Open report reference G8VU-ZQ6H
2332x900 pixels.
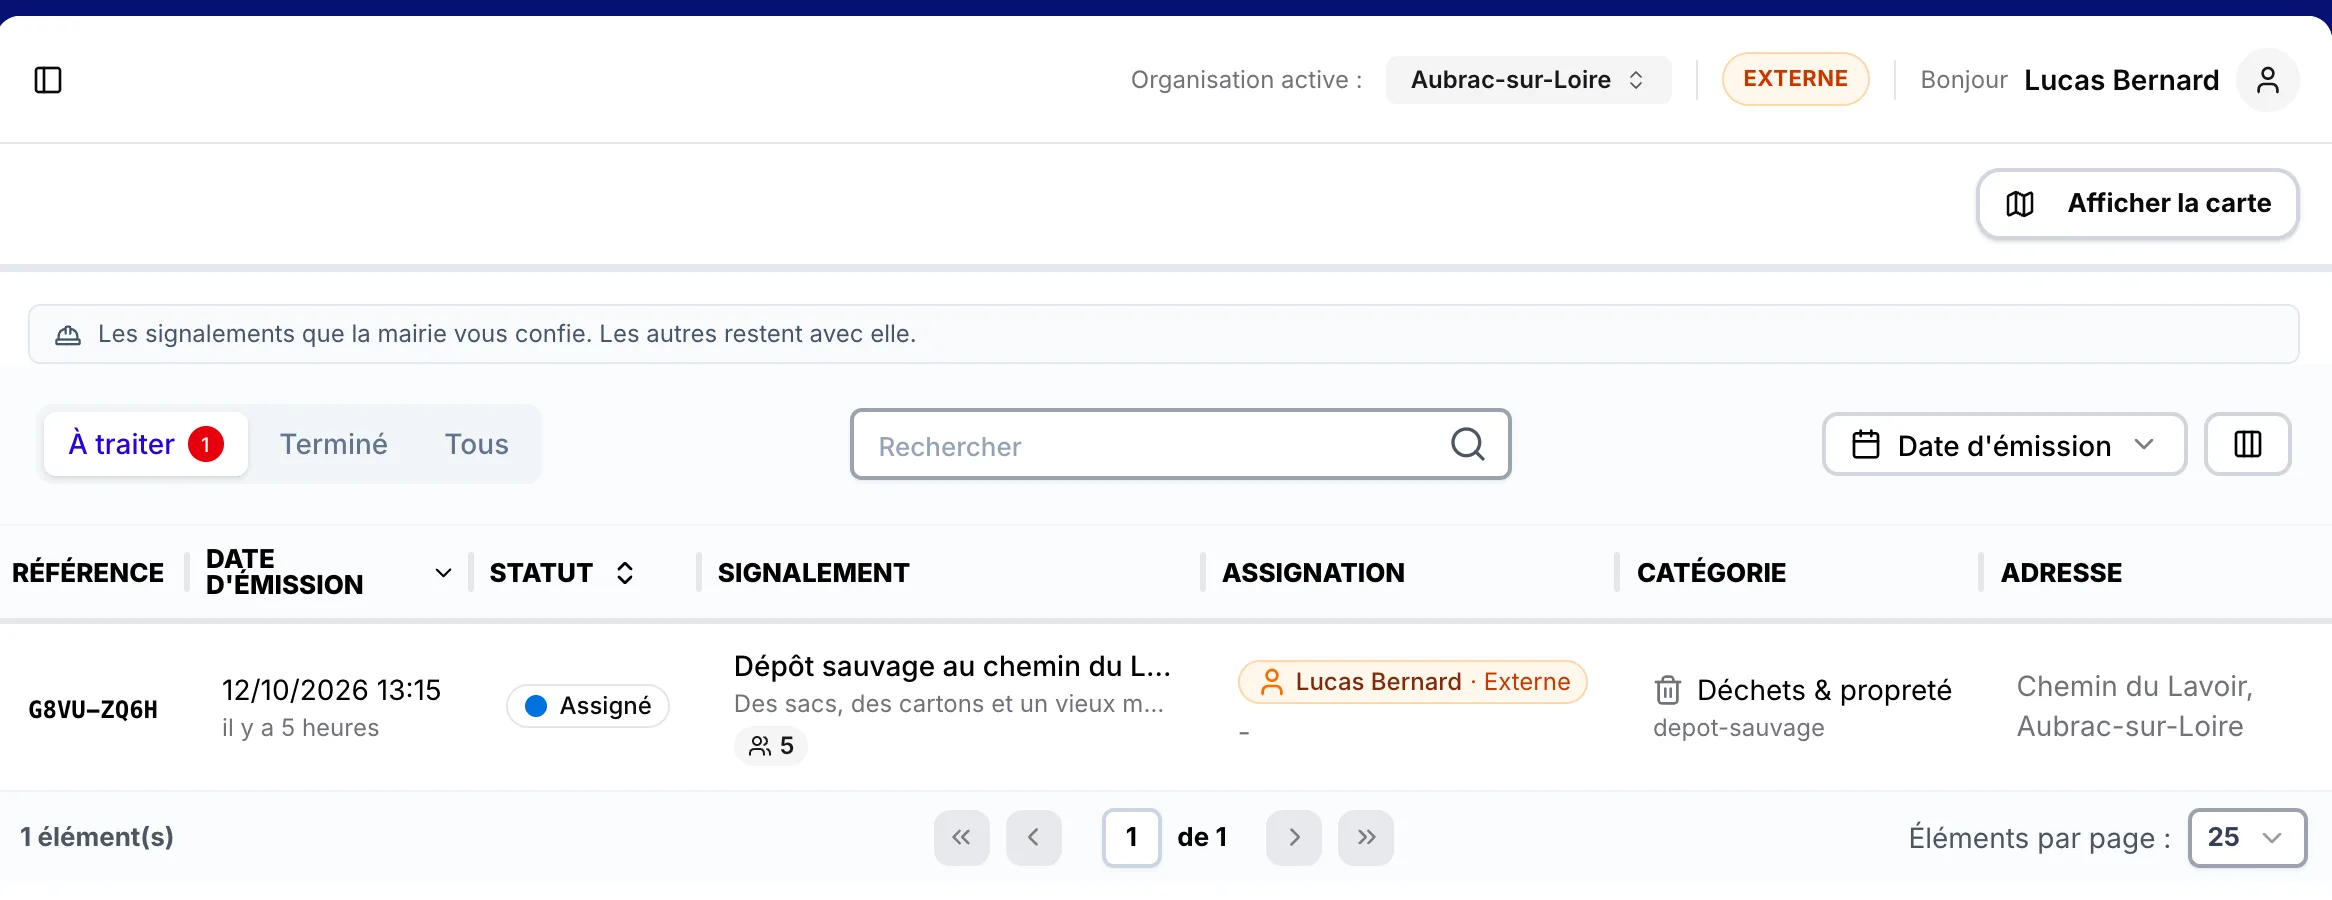tap(93, 710)
